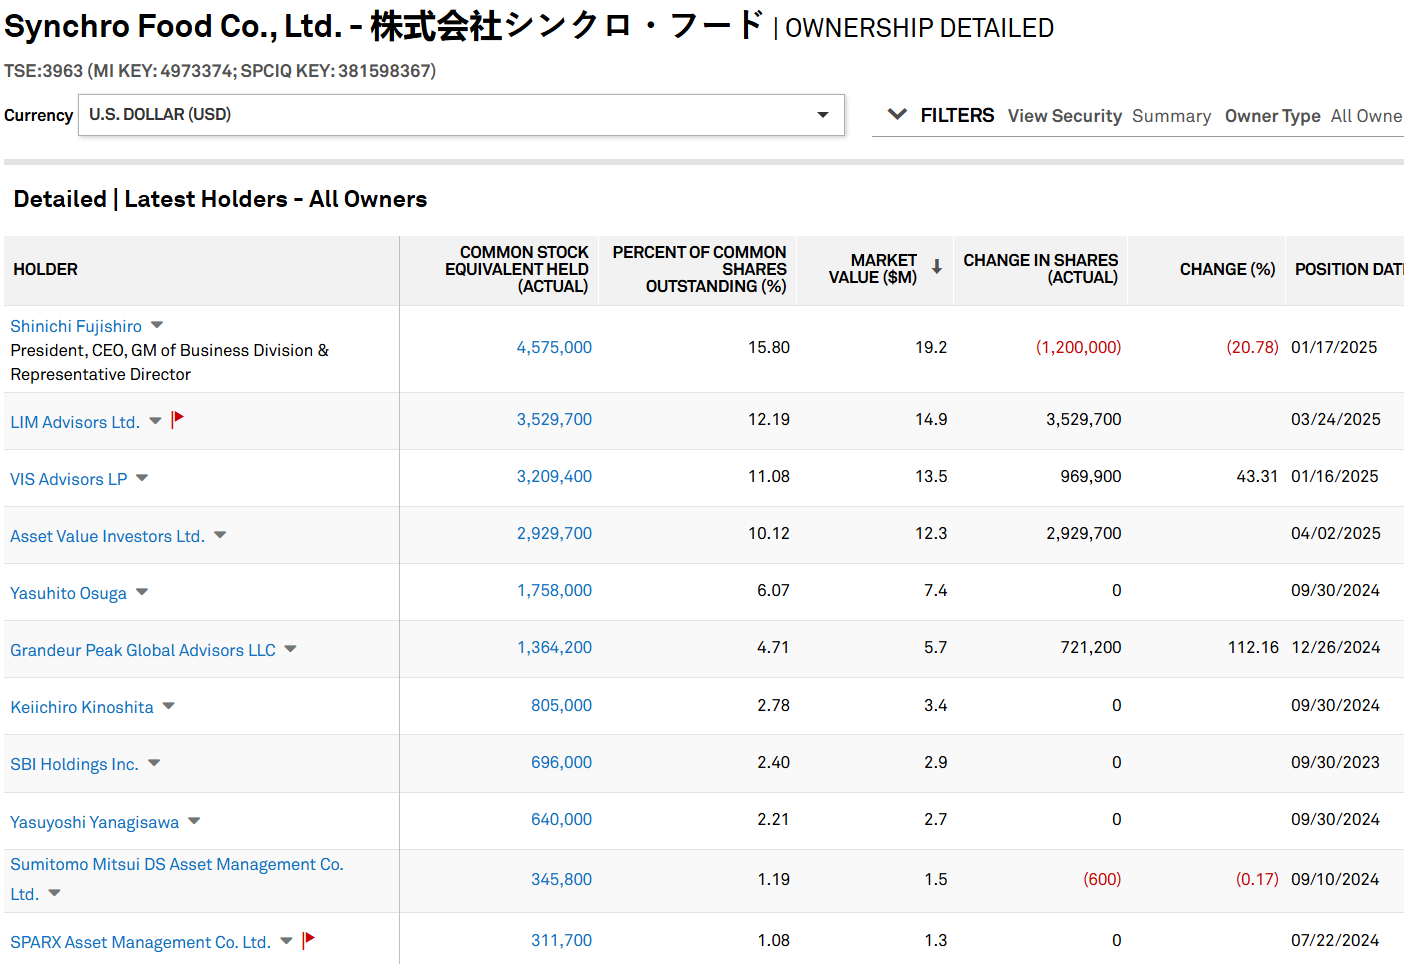Click the 09/30/2023 position date
Screen dimensions: 1404x964
1335,762
